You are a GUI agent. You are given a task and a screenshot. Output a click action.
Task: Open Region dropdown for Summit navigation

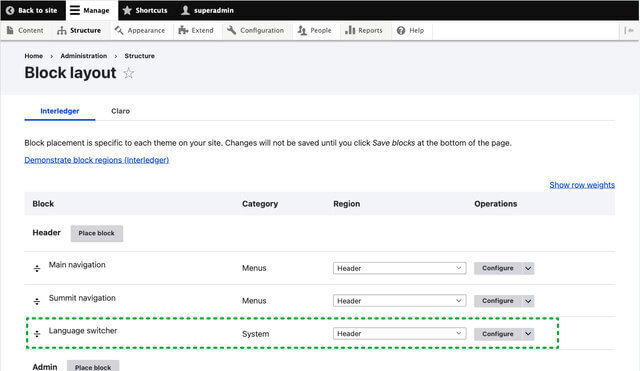[400, 301]
